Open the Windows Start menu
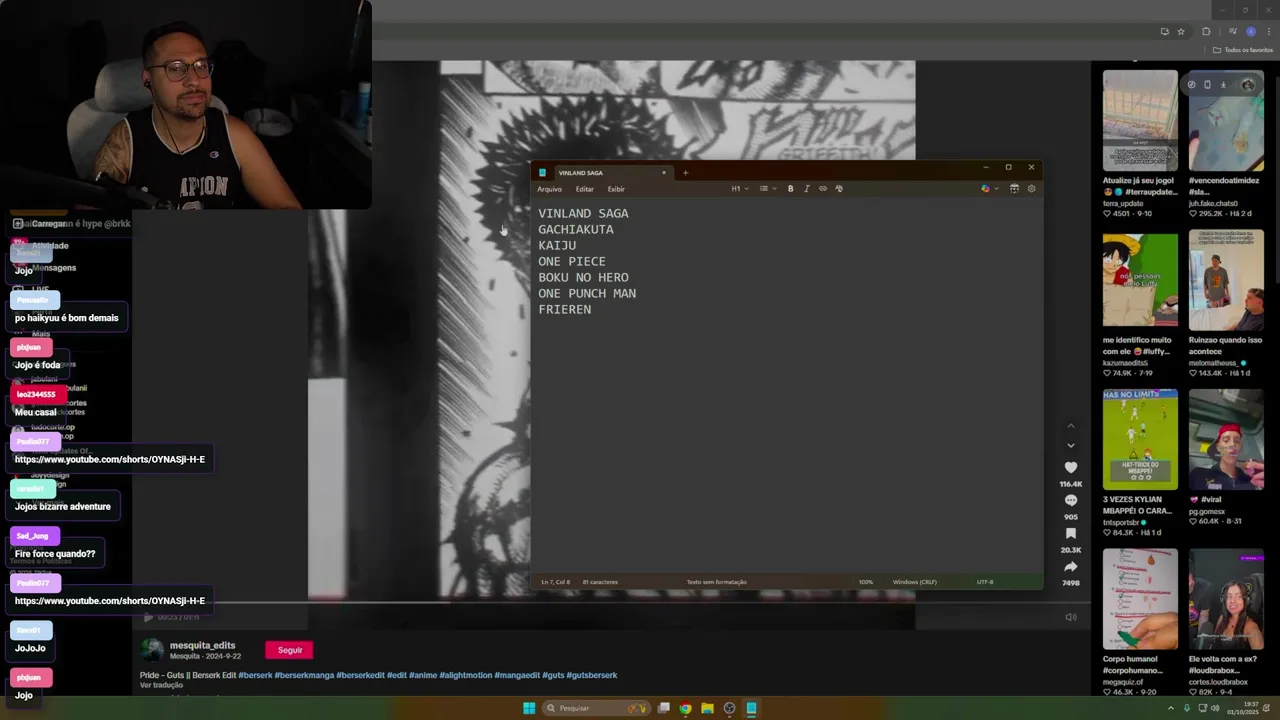This screenshot has width=1280, height=720. [x=529, y=708]
